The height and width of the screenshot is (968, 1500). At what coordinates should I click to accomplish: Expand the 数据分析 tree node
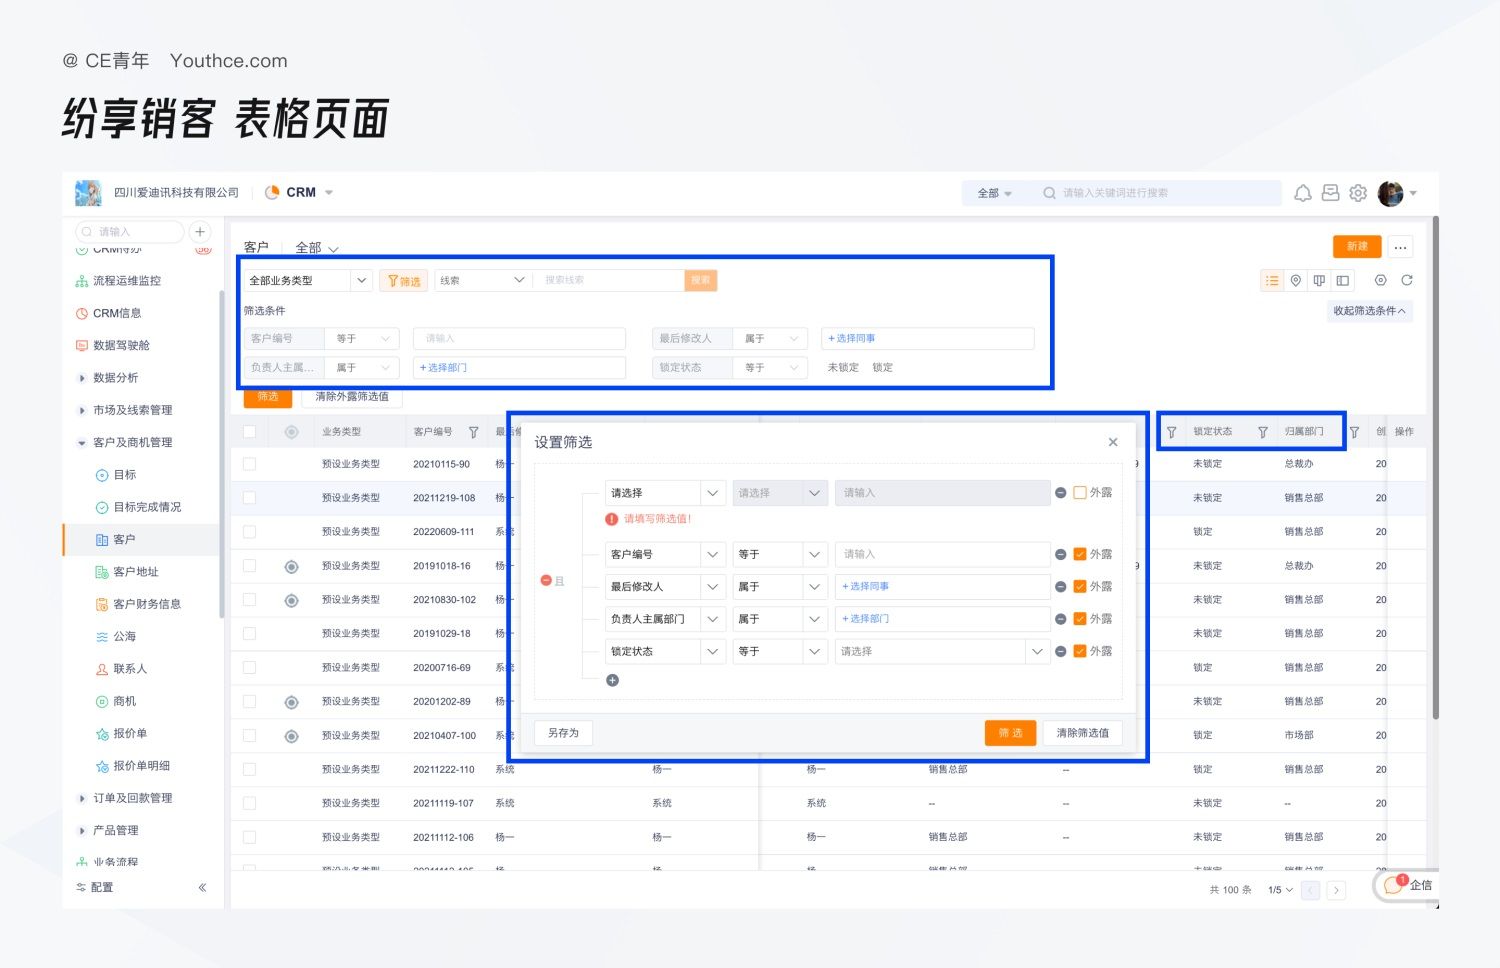[x=82, y=378]
